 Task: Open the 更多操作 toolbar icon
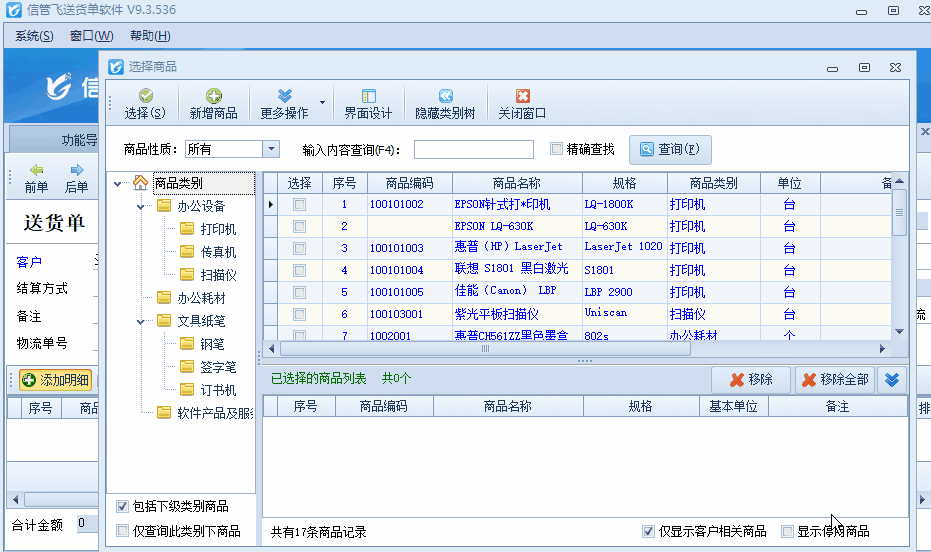[285, 96]
